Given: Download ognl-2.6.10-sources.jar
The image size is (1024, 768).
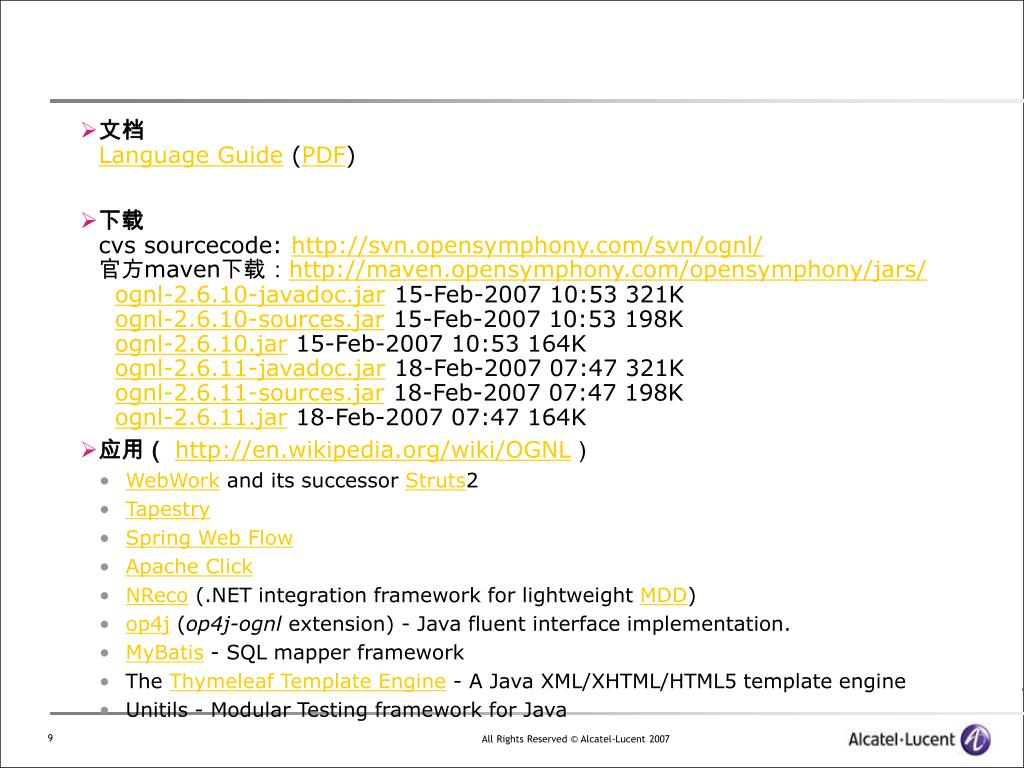Looking at the screenshot, I should click(249, 319).
